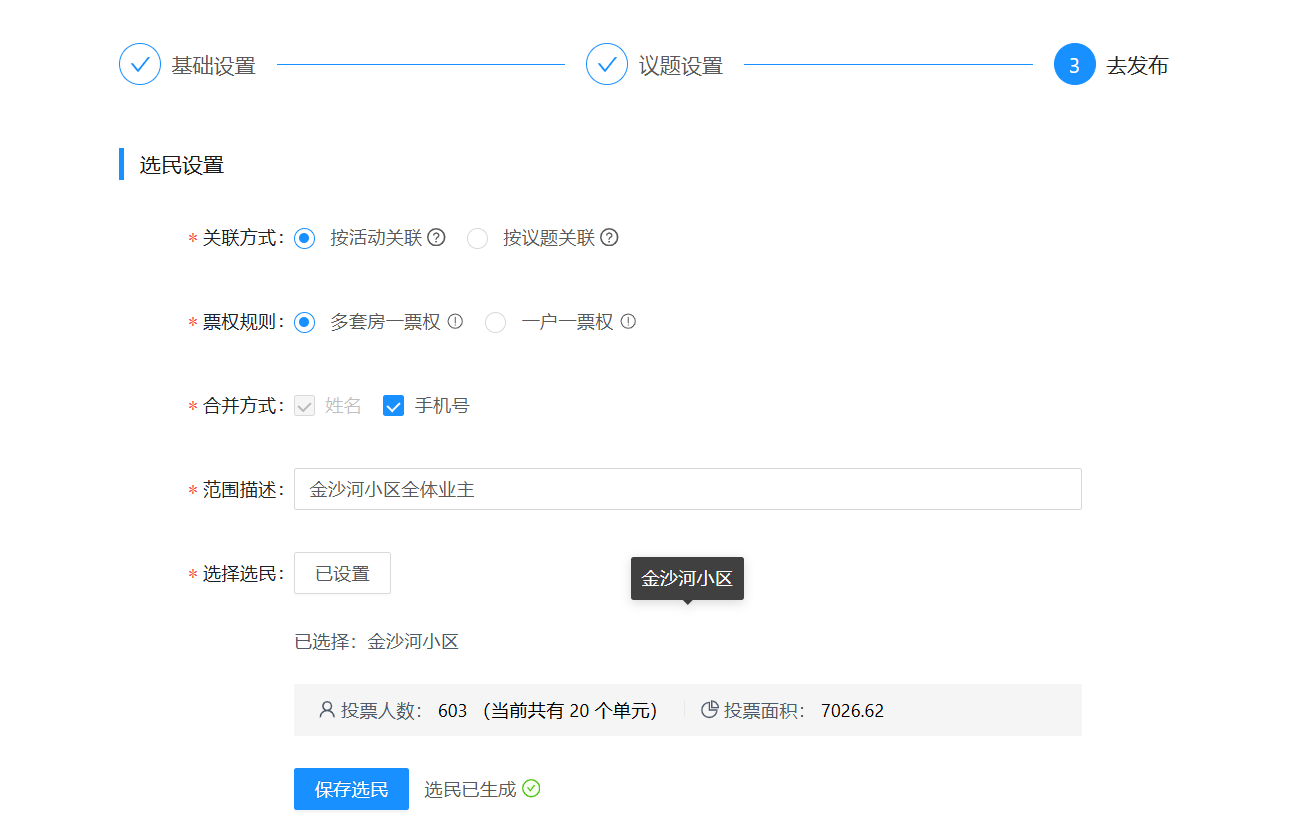This screenshot has width=1302, height=830.
Task: Choose the 多套房一票权 radio option
Action: pyautogui.click(x=305, y=322)
